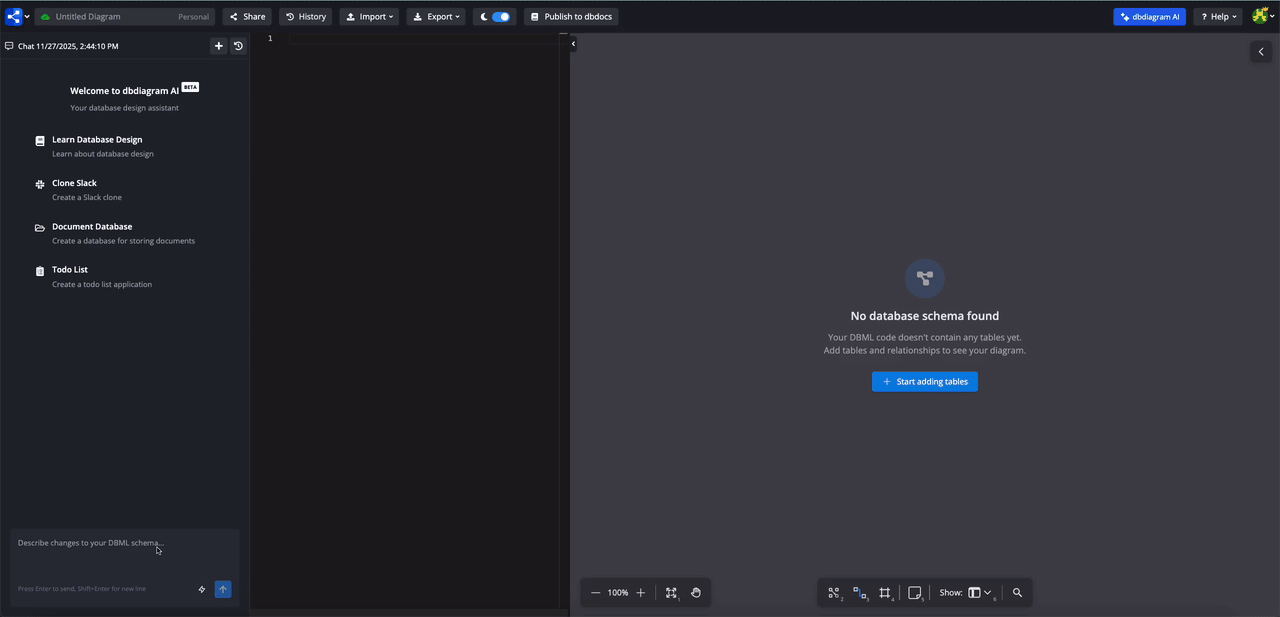Select the hand pan tool
The width and height of the screenshot is (1280, 617).
point(696,592)
